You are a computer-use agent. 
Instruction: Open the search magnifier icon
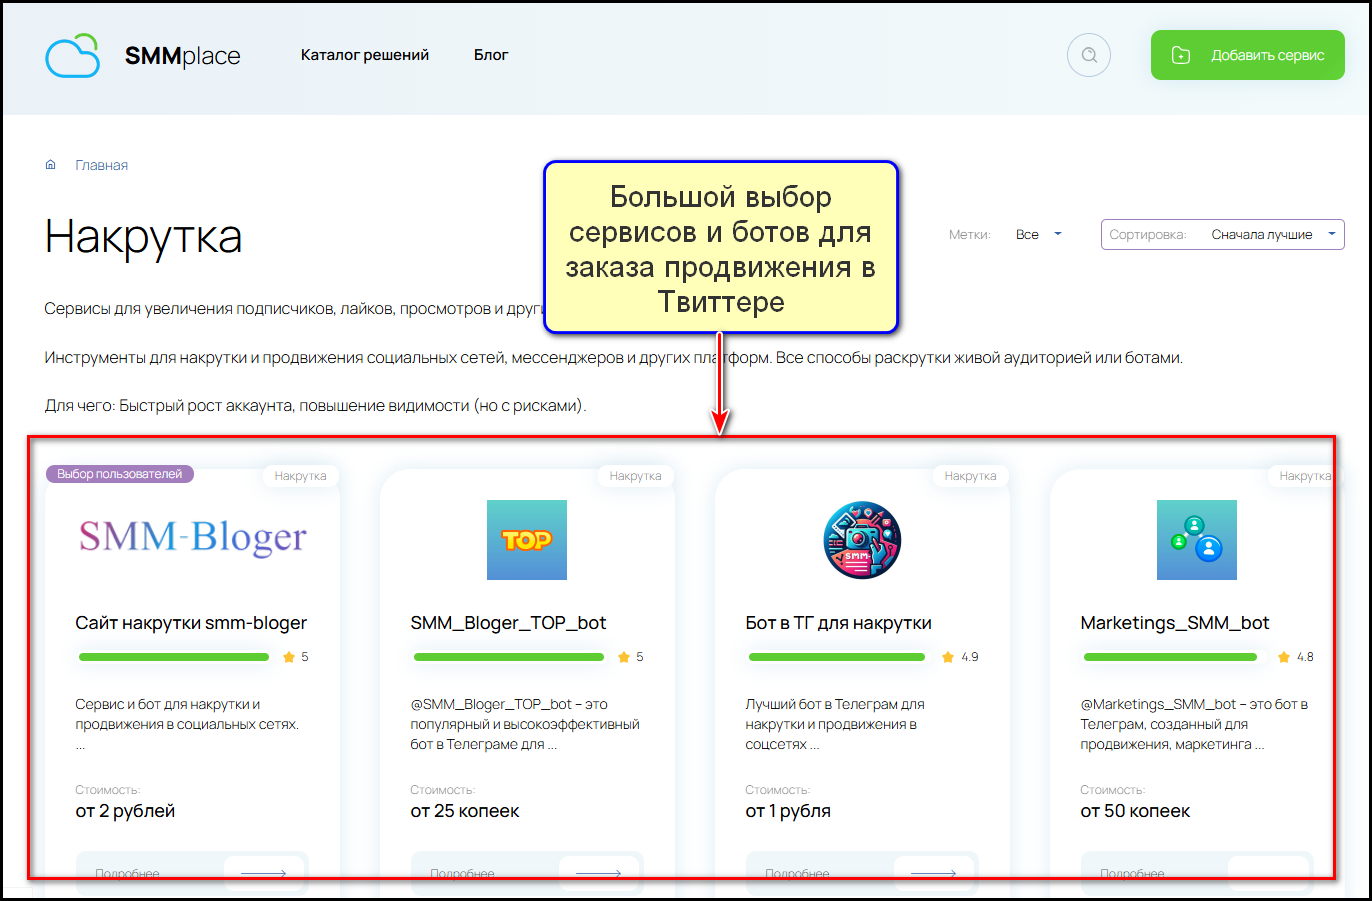point(1089,56)
